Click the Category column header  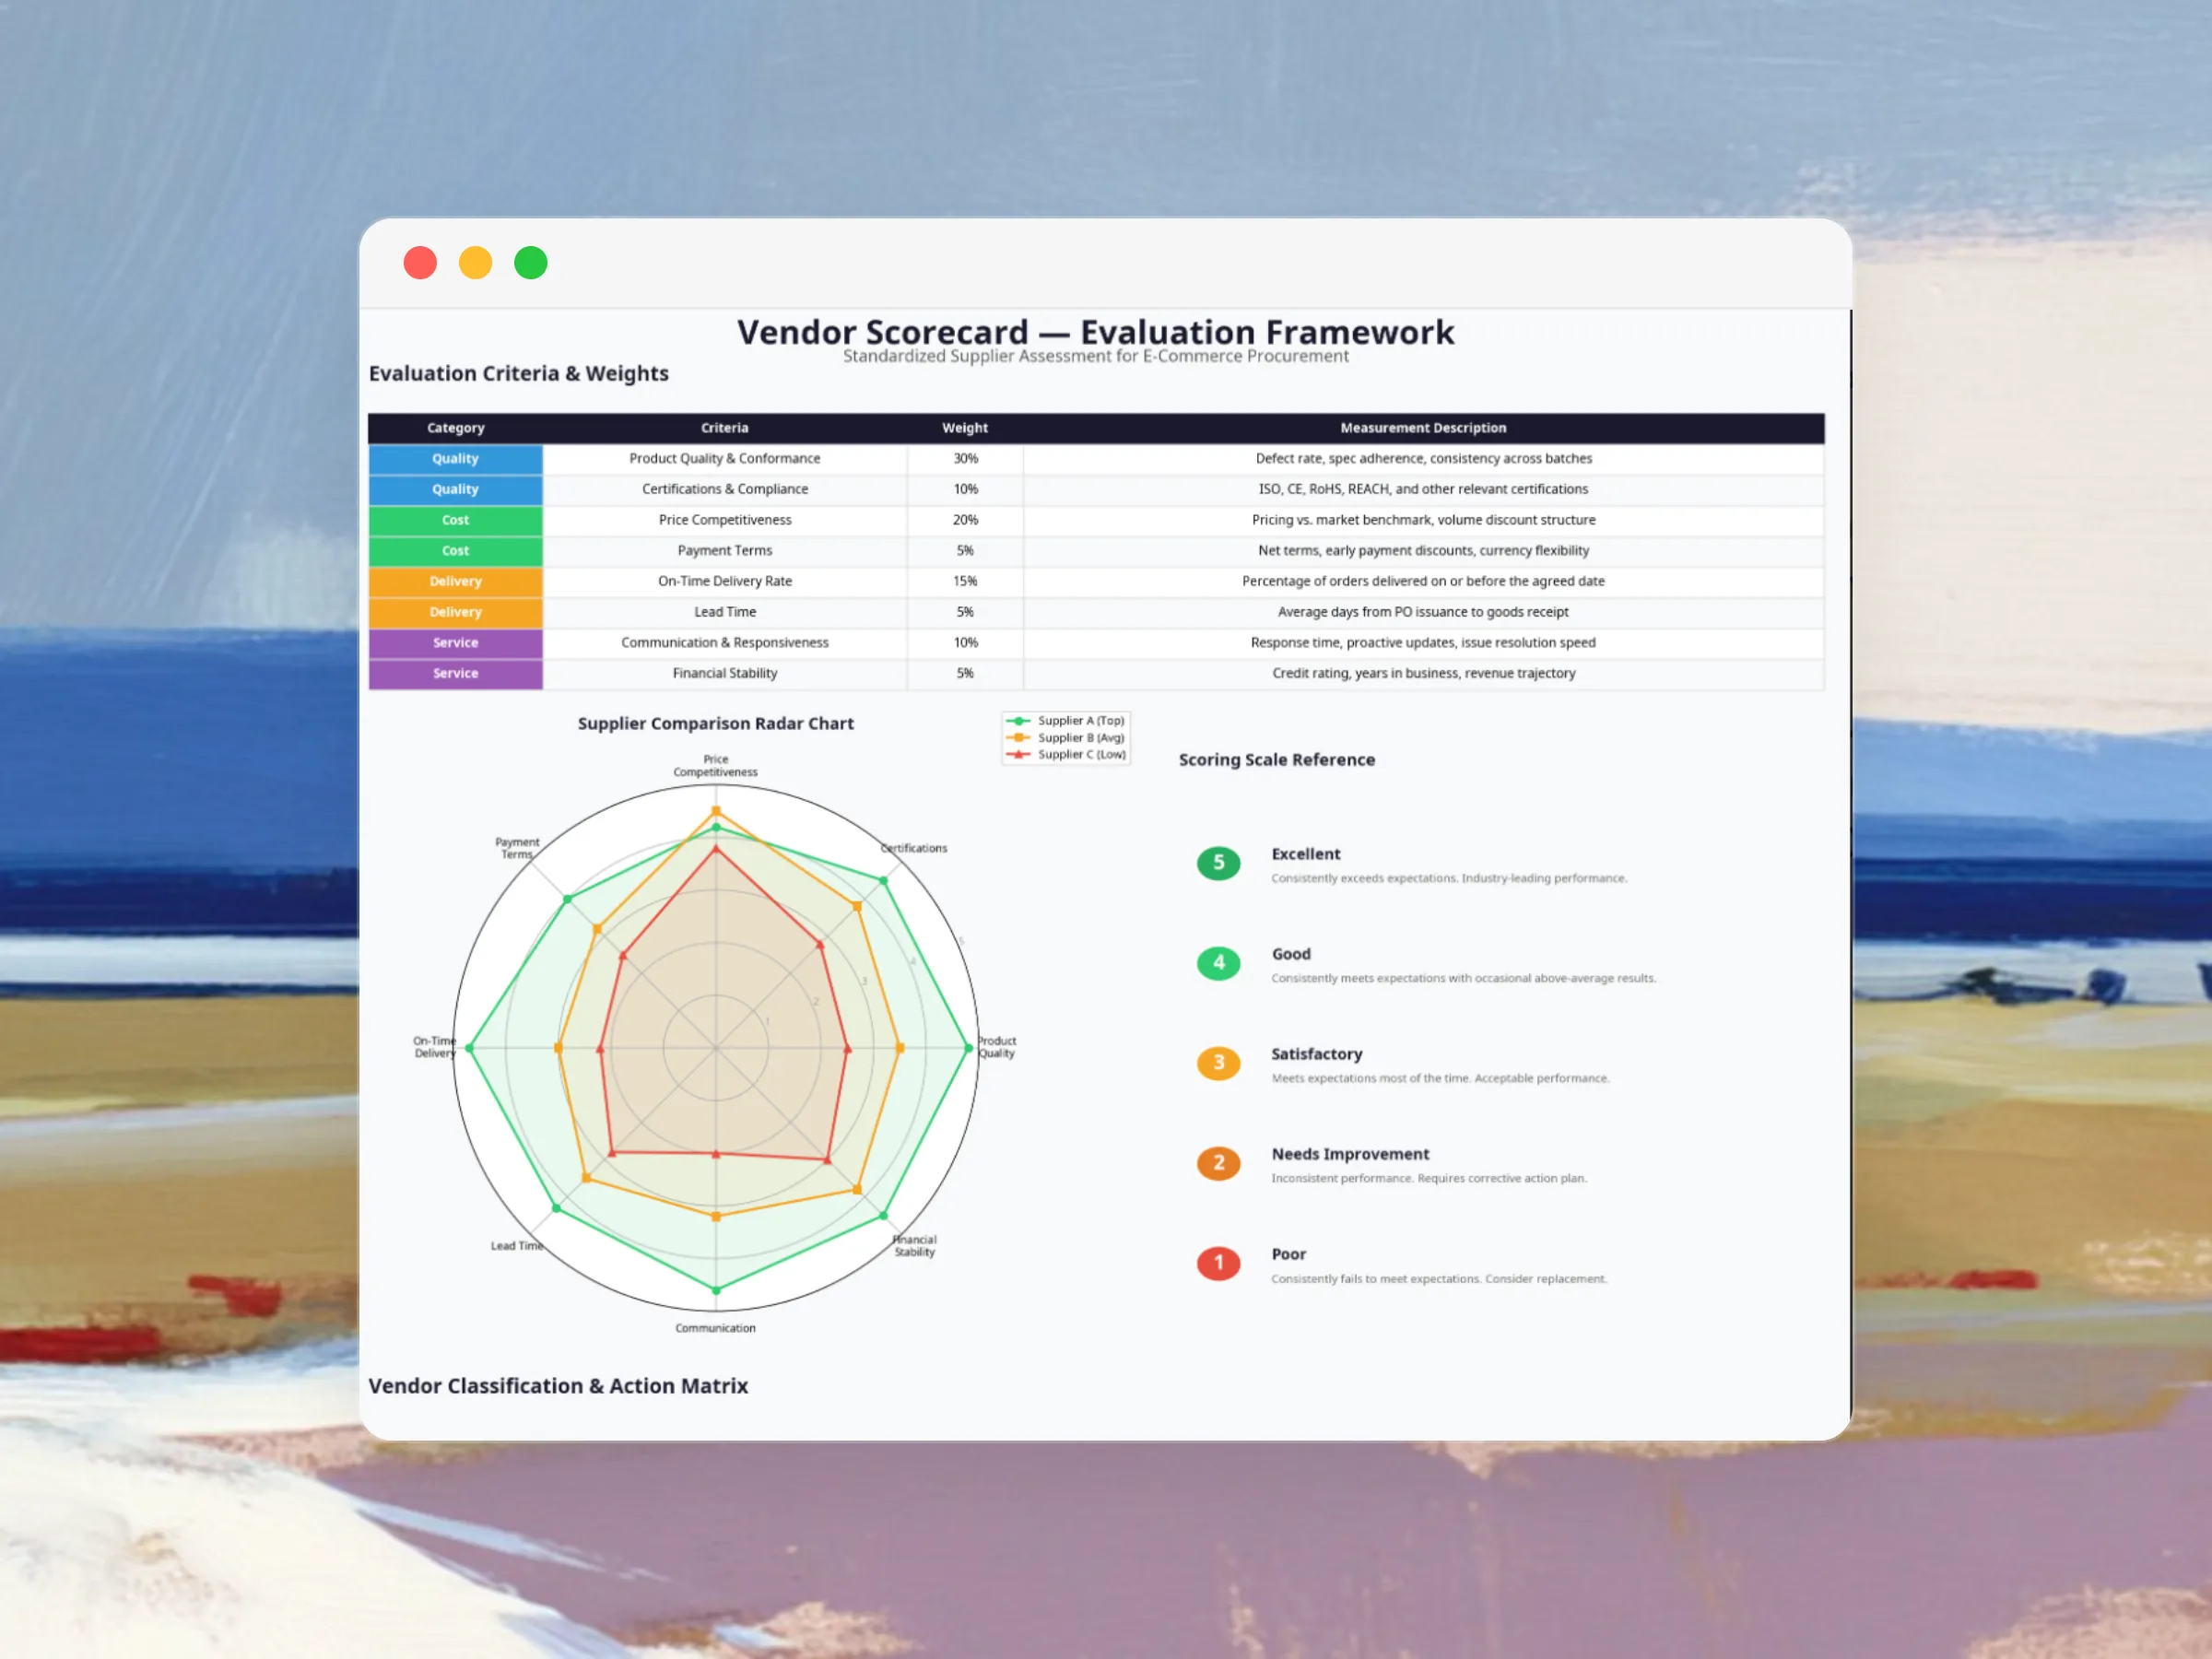[455, 428]
